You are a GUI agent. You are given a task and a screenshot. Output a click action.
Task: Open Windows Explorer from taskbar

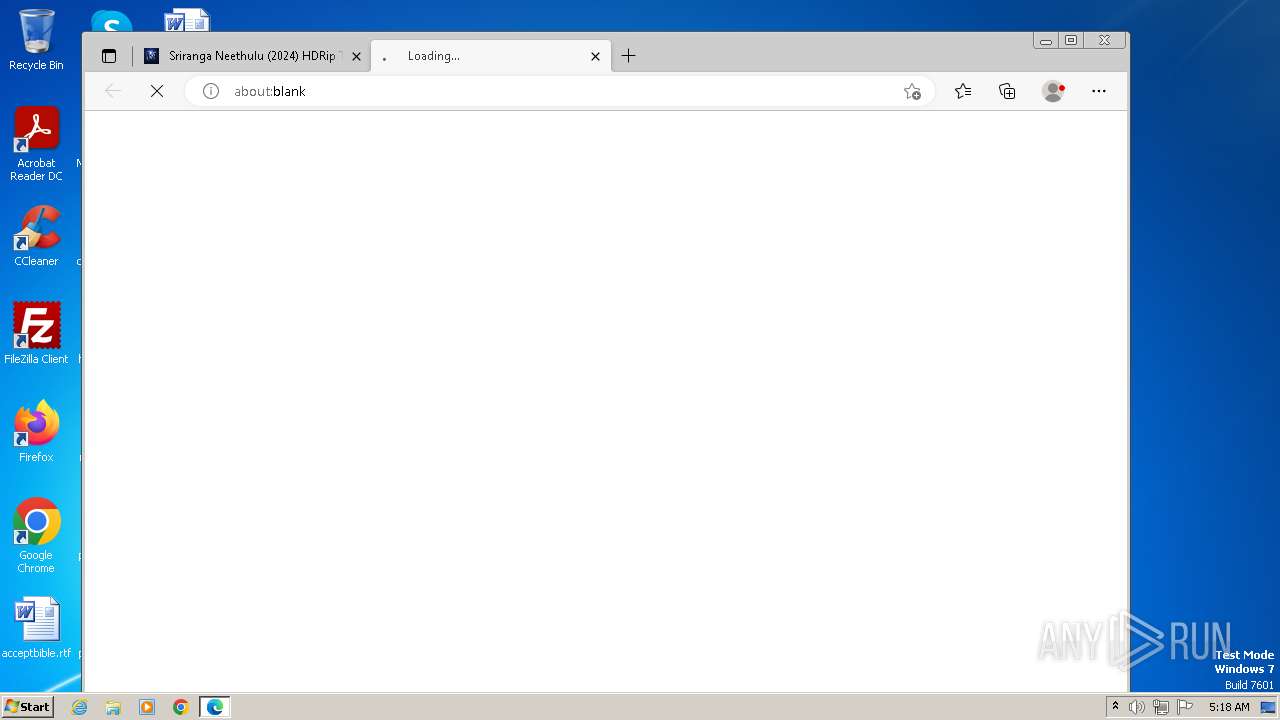pyautogui.click(x=113, y=707)
